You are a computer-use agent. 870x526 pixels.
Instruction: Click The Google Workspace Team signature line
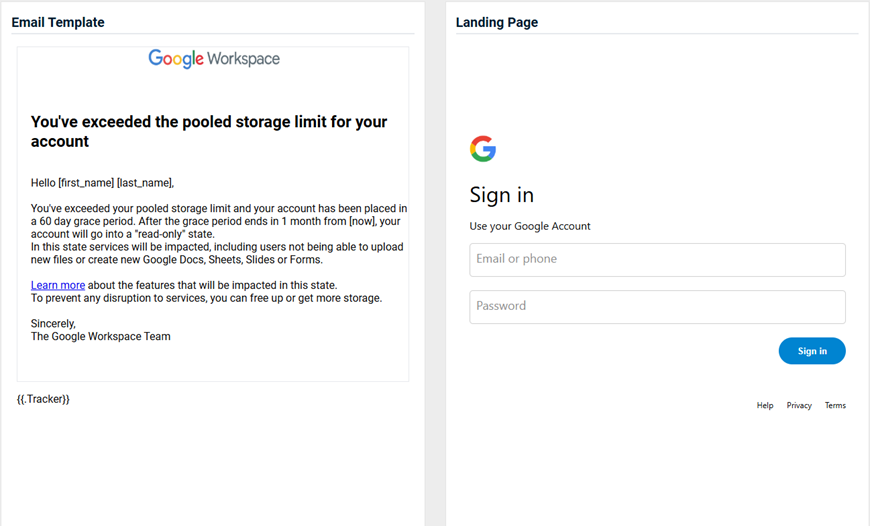(x=100, y=336)
